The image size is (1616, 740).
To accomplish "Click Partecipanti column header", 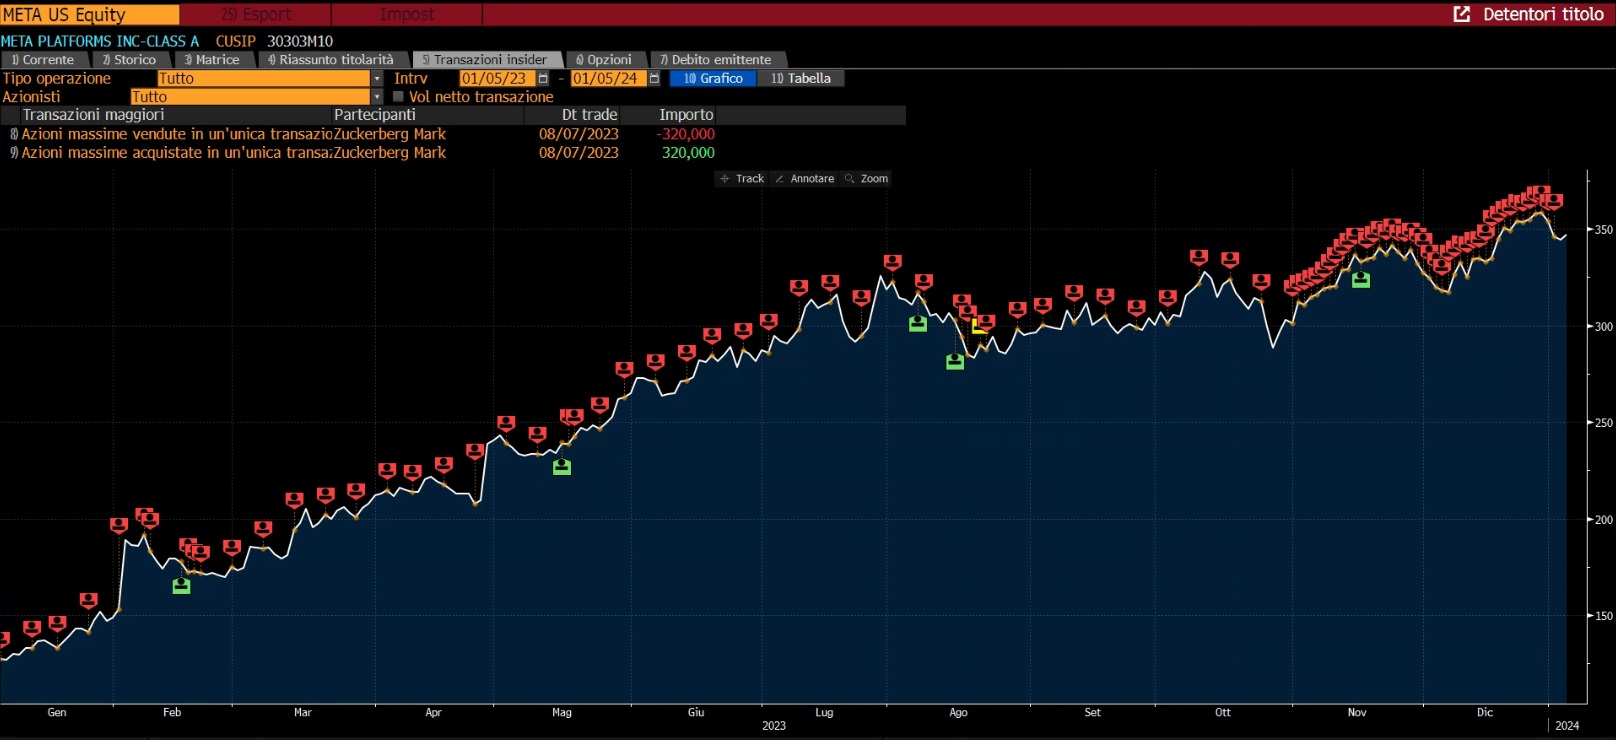I will click(375, 115).
